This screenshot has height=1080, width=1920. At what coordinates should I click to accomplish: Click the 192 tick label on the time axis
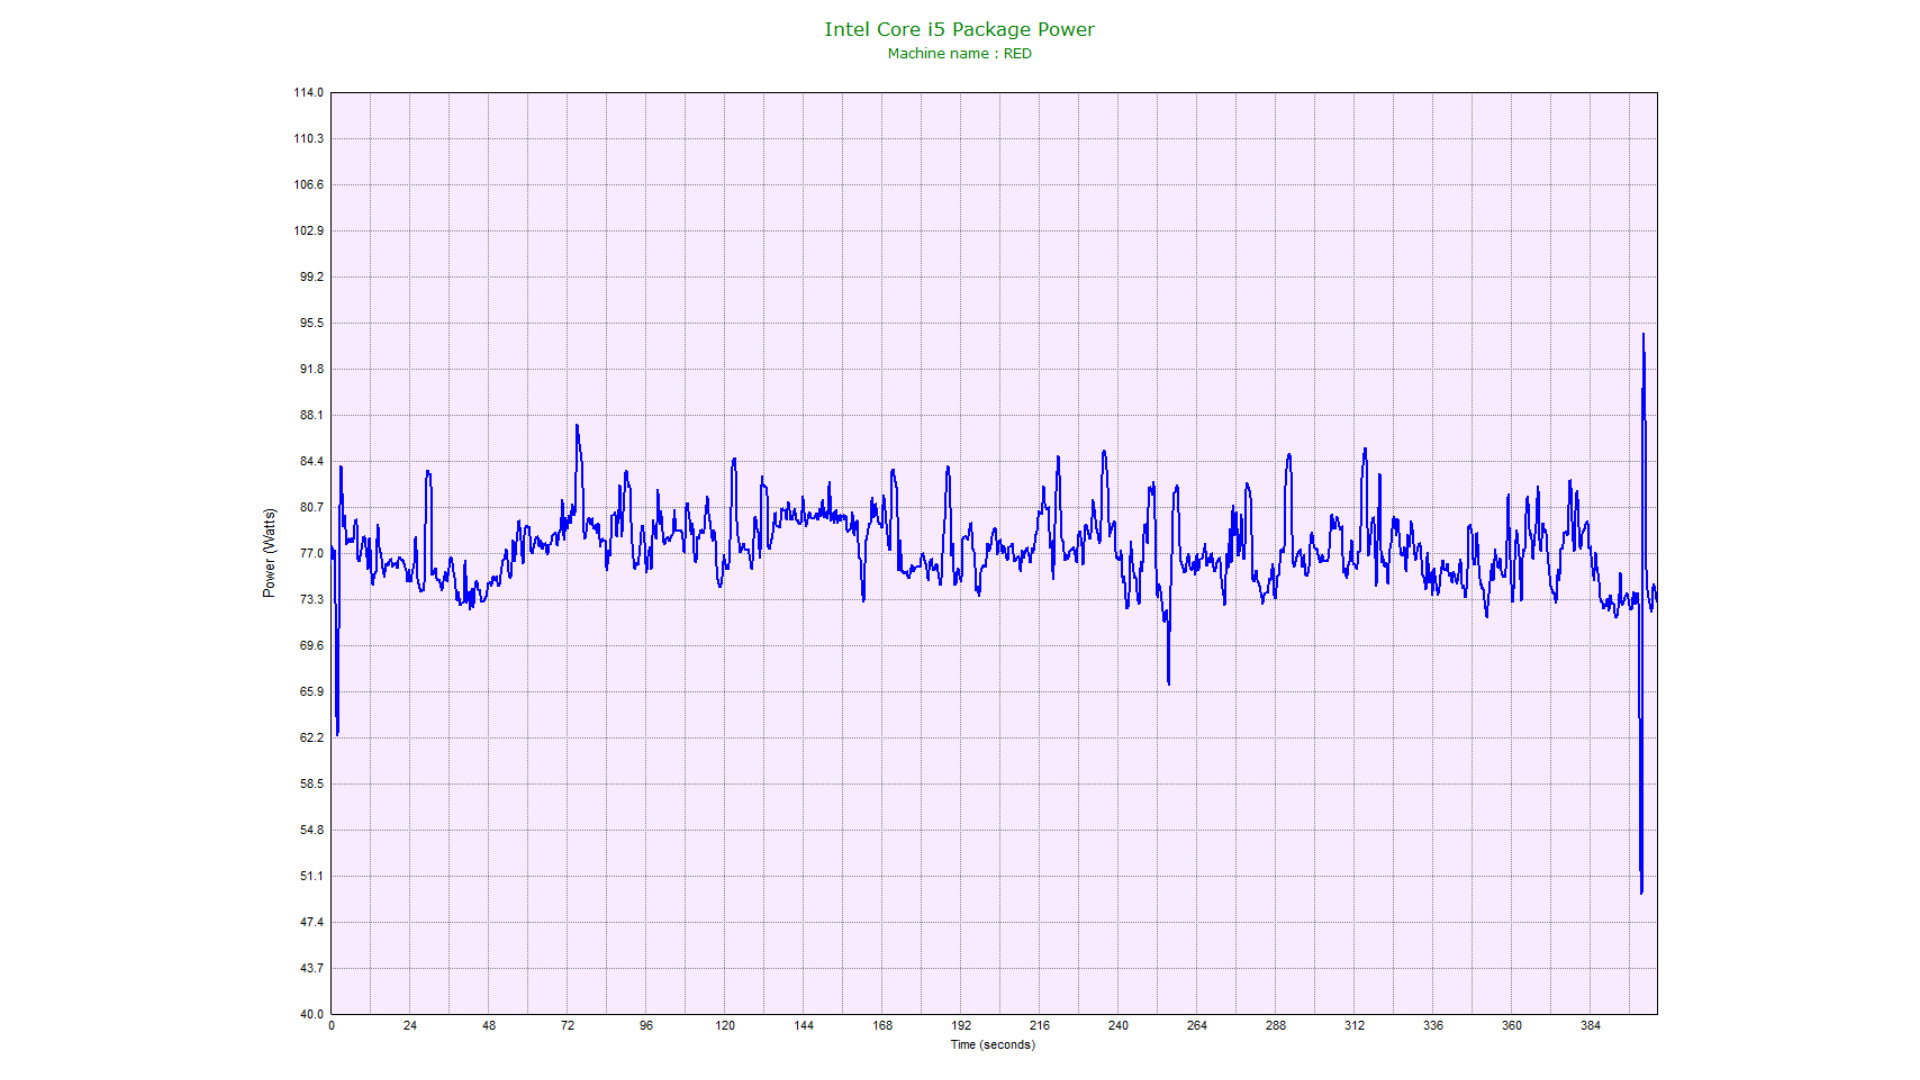click(x=961, y=1026)
